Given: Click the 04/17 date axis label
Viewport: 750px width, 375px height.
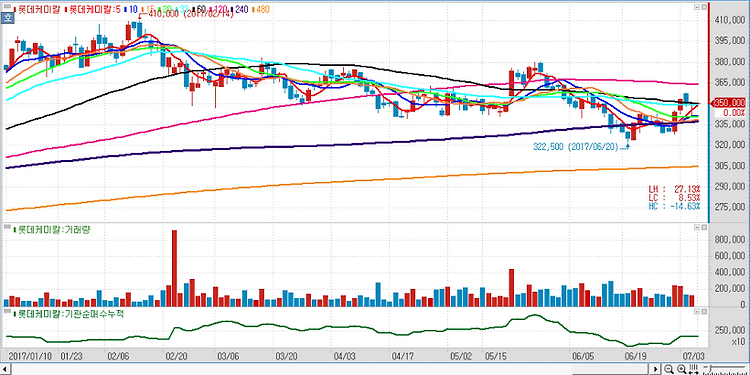Looking at the screenshot, I should [x=403, y=356].
